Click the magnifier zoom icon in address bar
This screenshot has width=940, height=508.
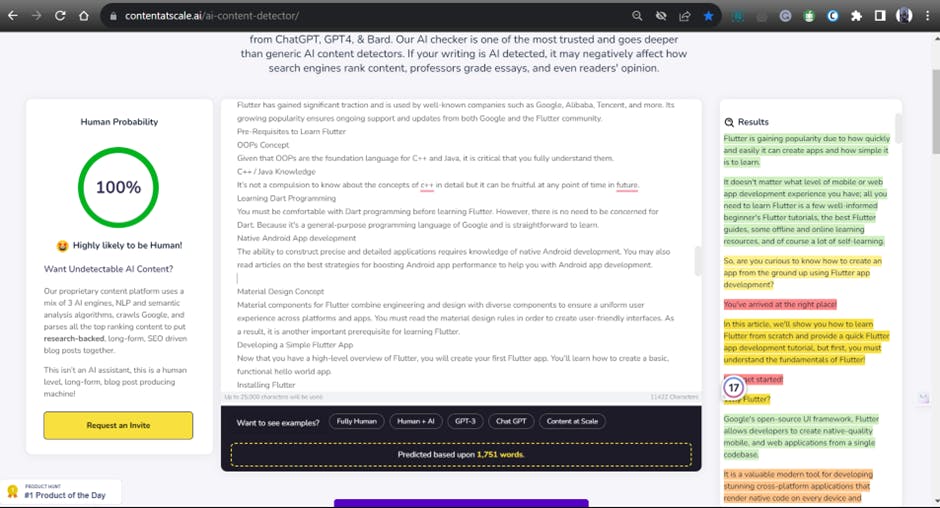point(637,16)
